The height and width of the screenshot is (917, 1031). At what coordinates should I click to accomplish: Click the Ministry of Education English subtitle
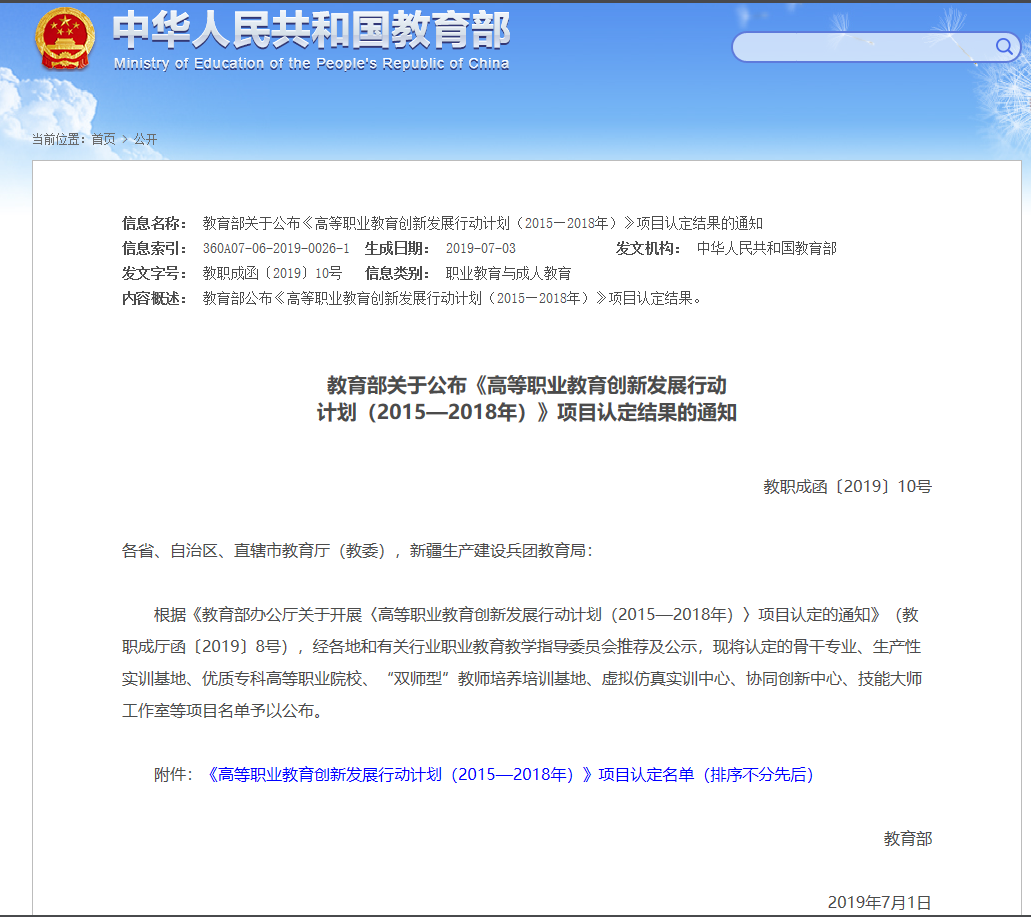(311, 64)
